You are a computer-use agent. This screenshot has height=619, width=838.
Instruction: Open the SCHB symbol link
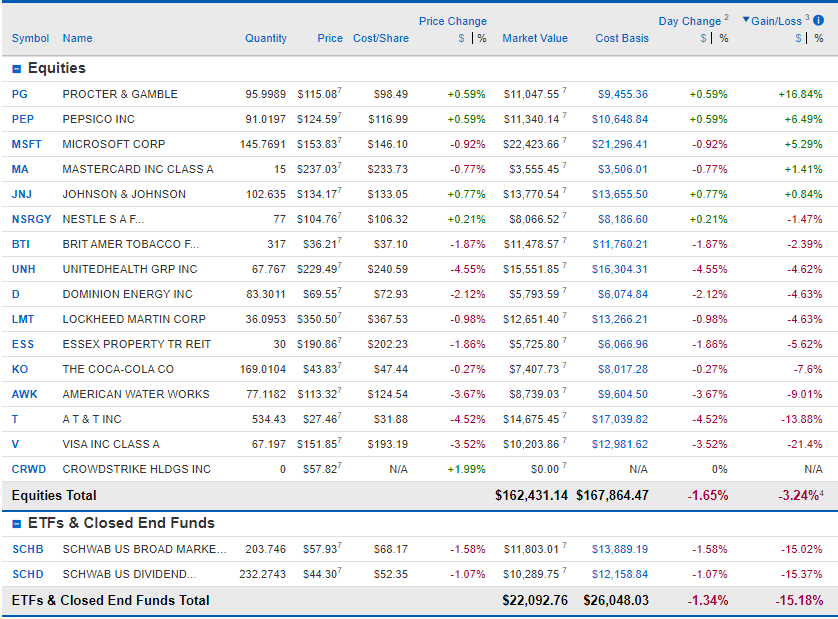click(x=28, y=550)
